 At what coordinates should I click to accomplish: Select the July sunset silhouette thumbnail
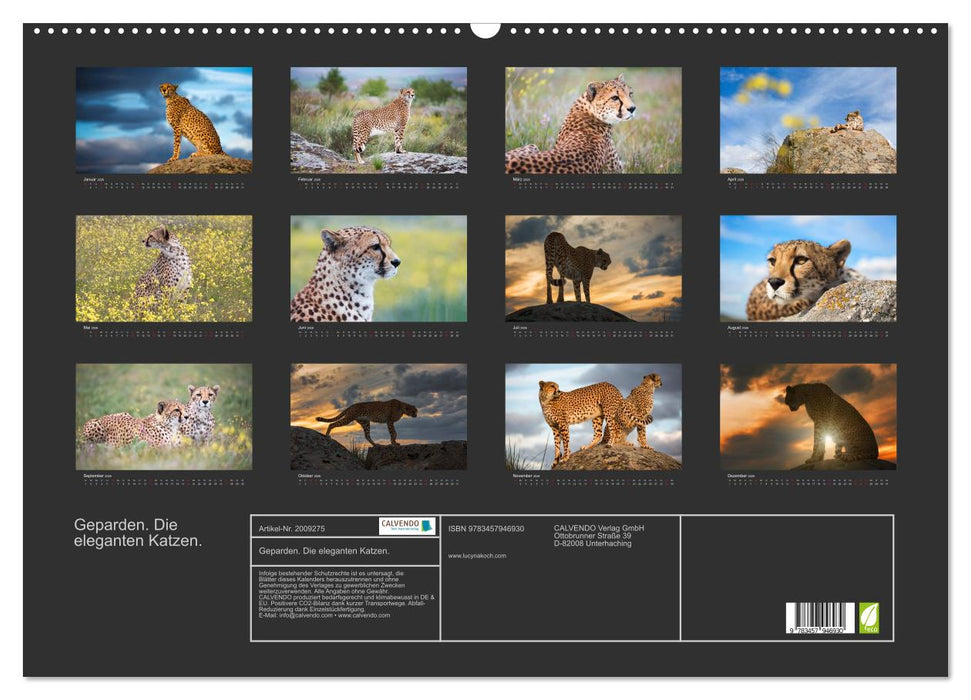(x=593, y=269)
